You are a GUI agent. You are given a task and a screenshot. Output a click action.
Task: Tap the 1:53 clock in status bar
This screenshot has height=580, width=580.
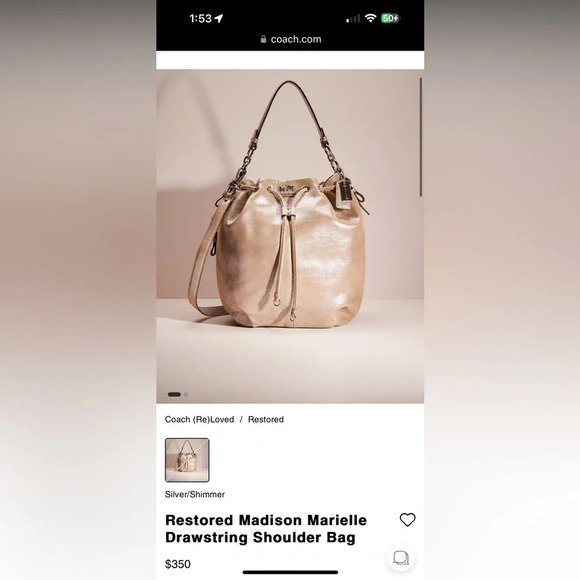point(200,18)
